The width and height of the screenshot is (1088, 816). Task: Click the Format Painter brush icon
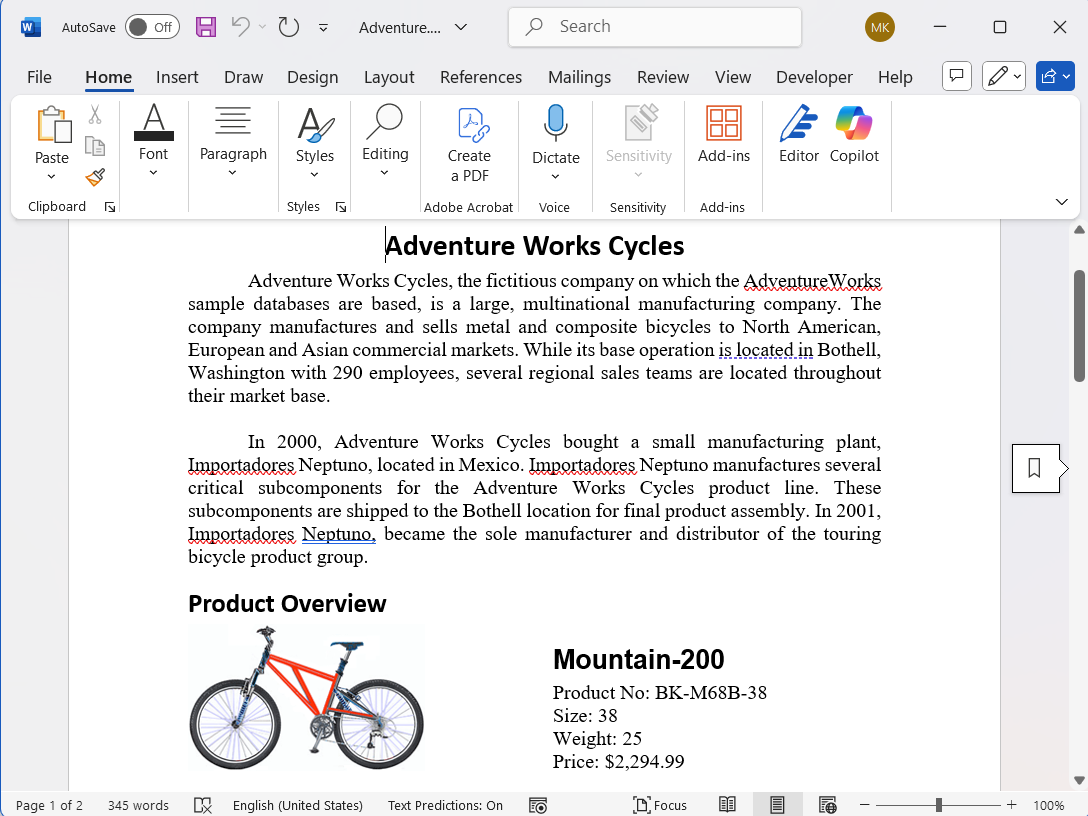[95, 177]
